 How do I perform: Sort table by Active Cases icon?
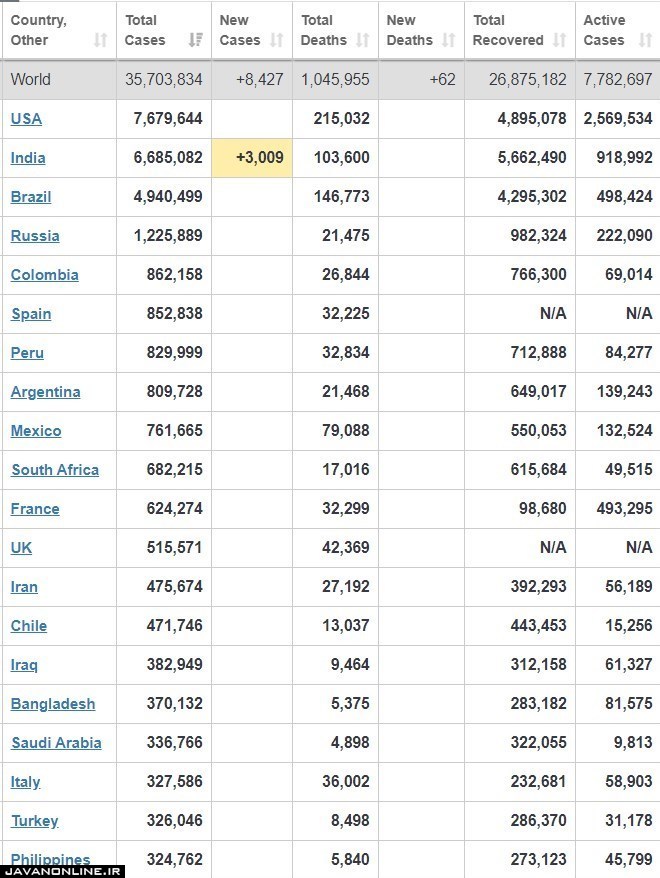tap(645, 40)
